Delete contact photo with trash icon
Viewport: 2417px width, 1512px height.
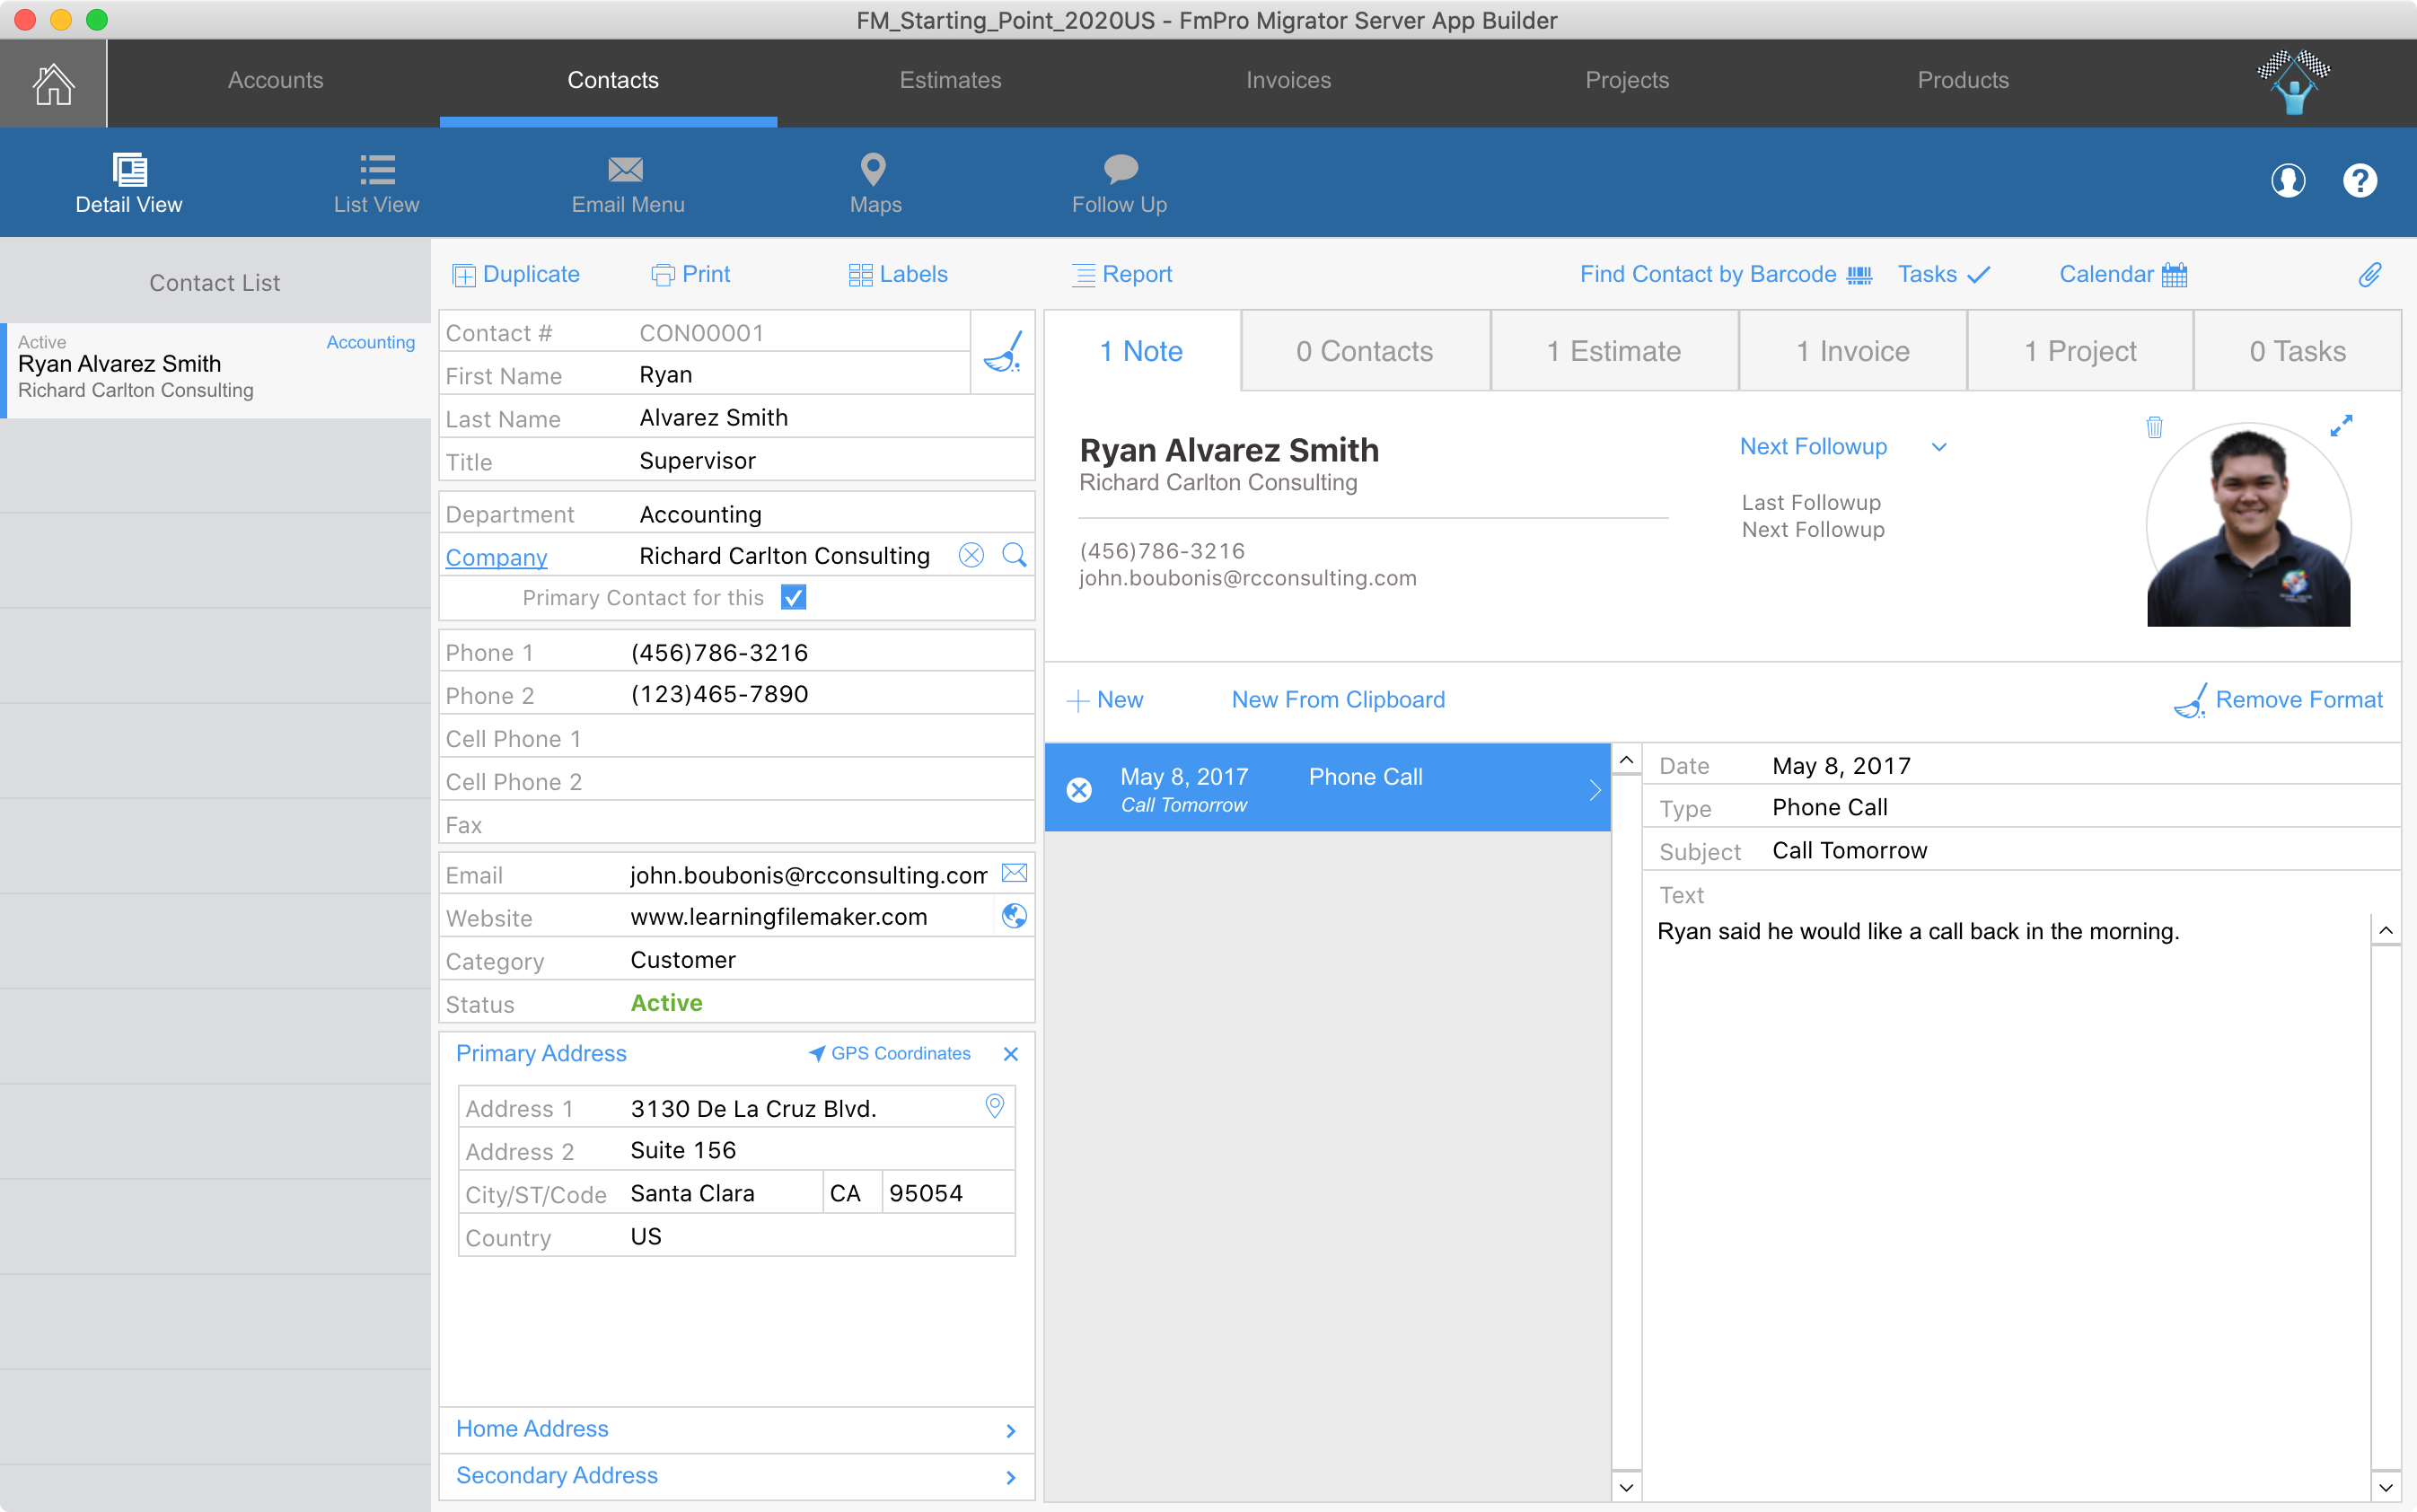tap(2154, 428)
